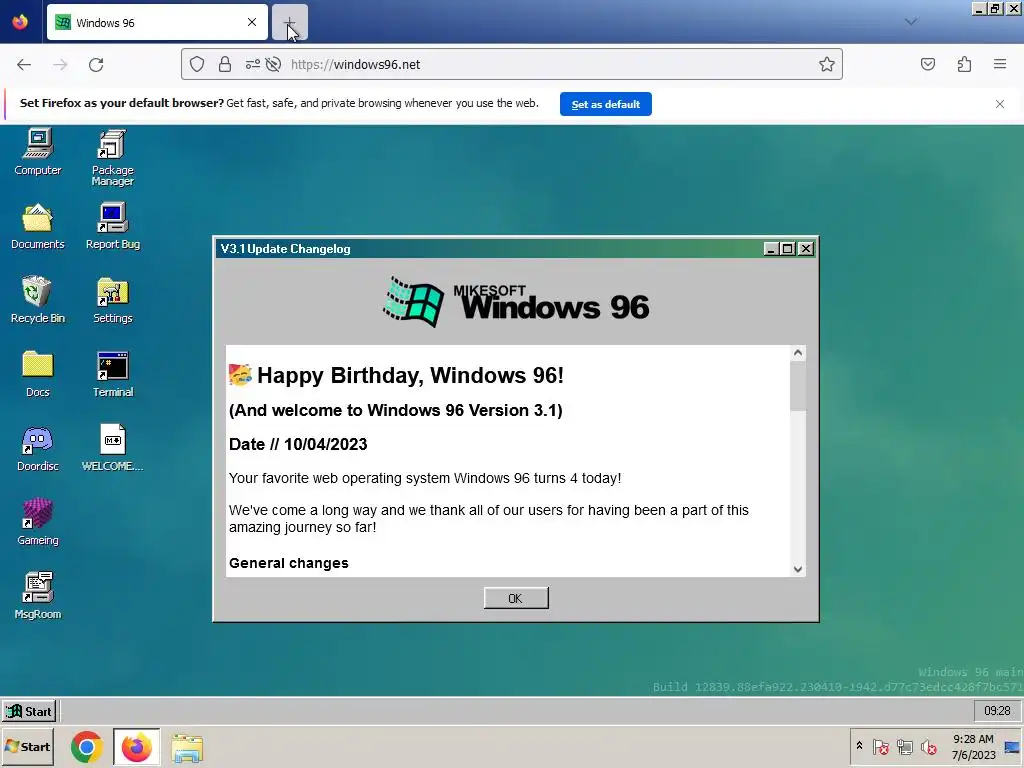This screenshot has height=768, width=1024.
Task: Click the Show desktop button in tray
Action: (1012, 746)
